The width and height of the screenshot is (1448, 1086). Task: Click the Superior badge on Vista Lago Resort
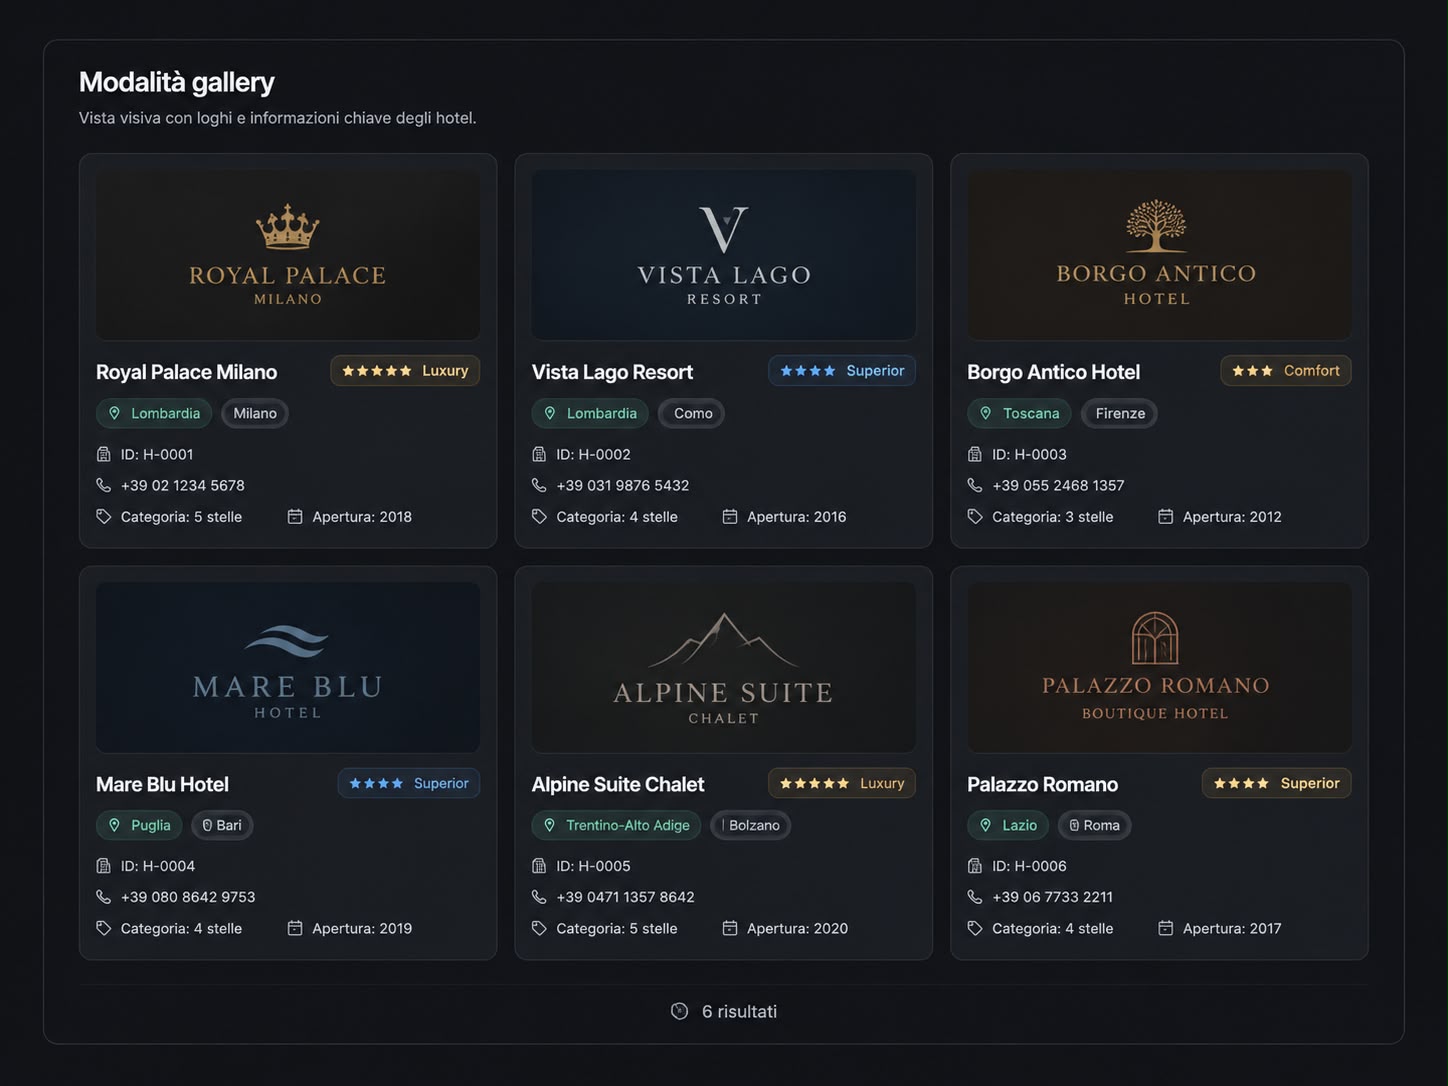[842, 371]
